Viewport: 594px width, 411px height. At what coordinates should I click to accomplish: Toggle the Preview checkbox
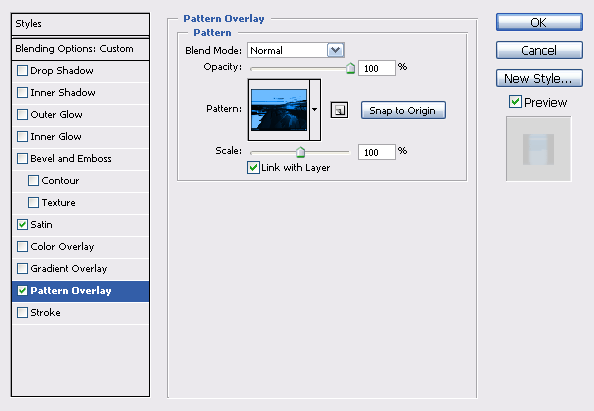pos(515,102)
